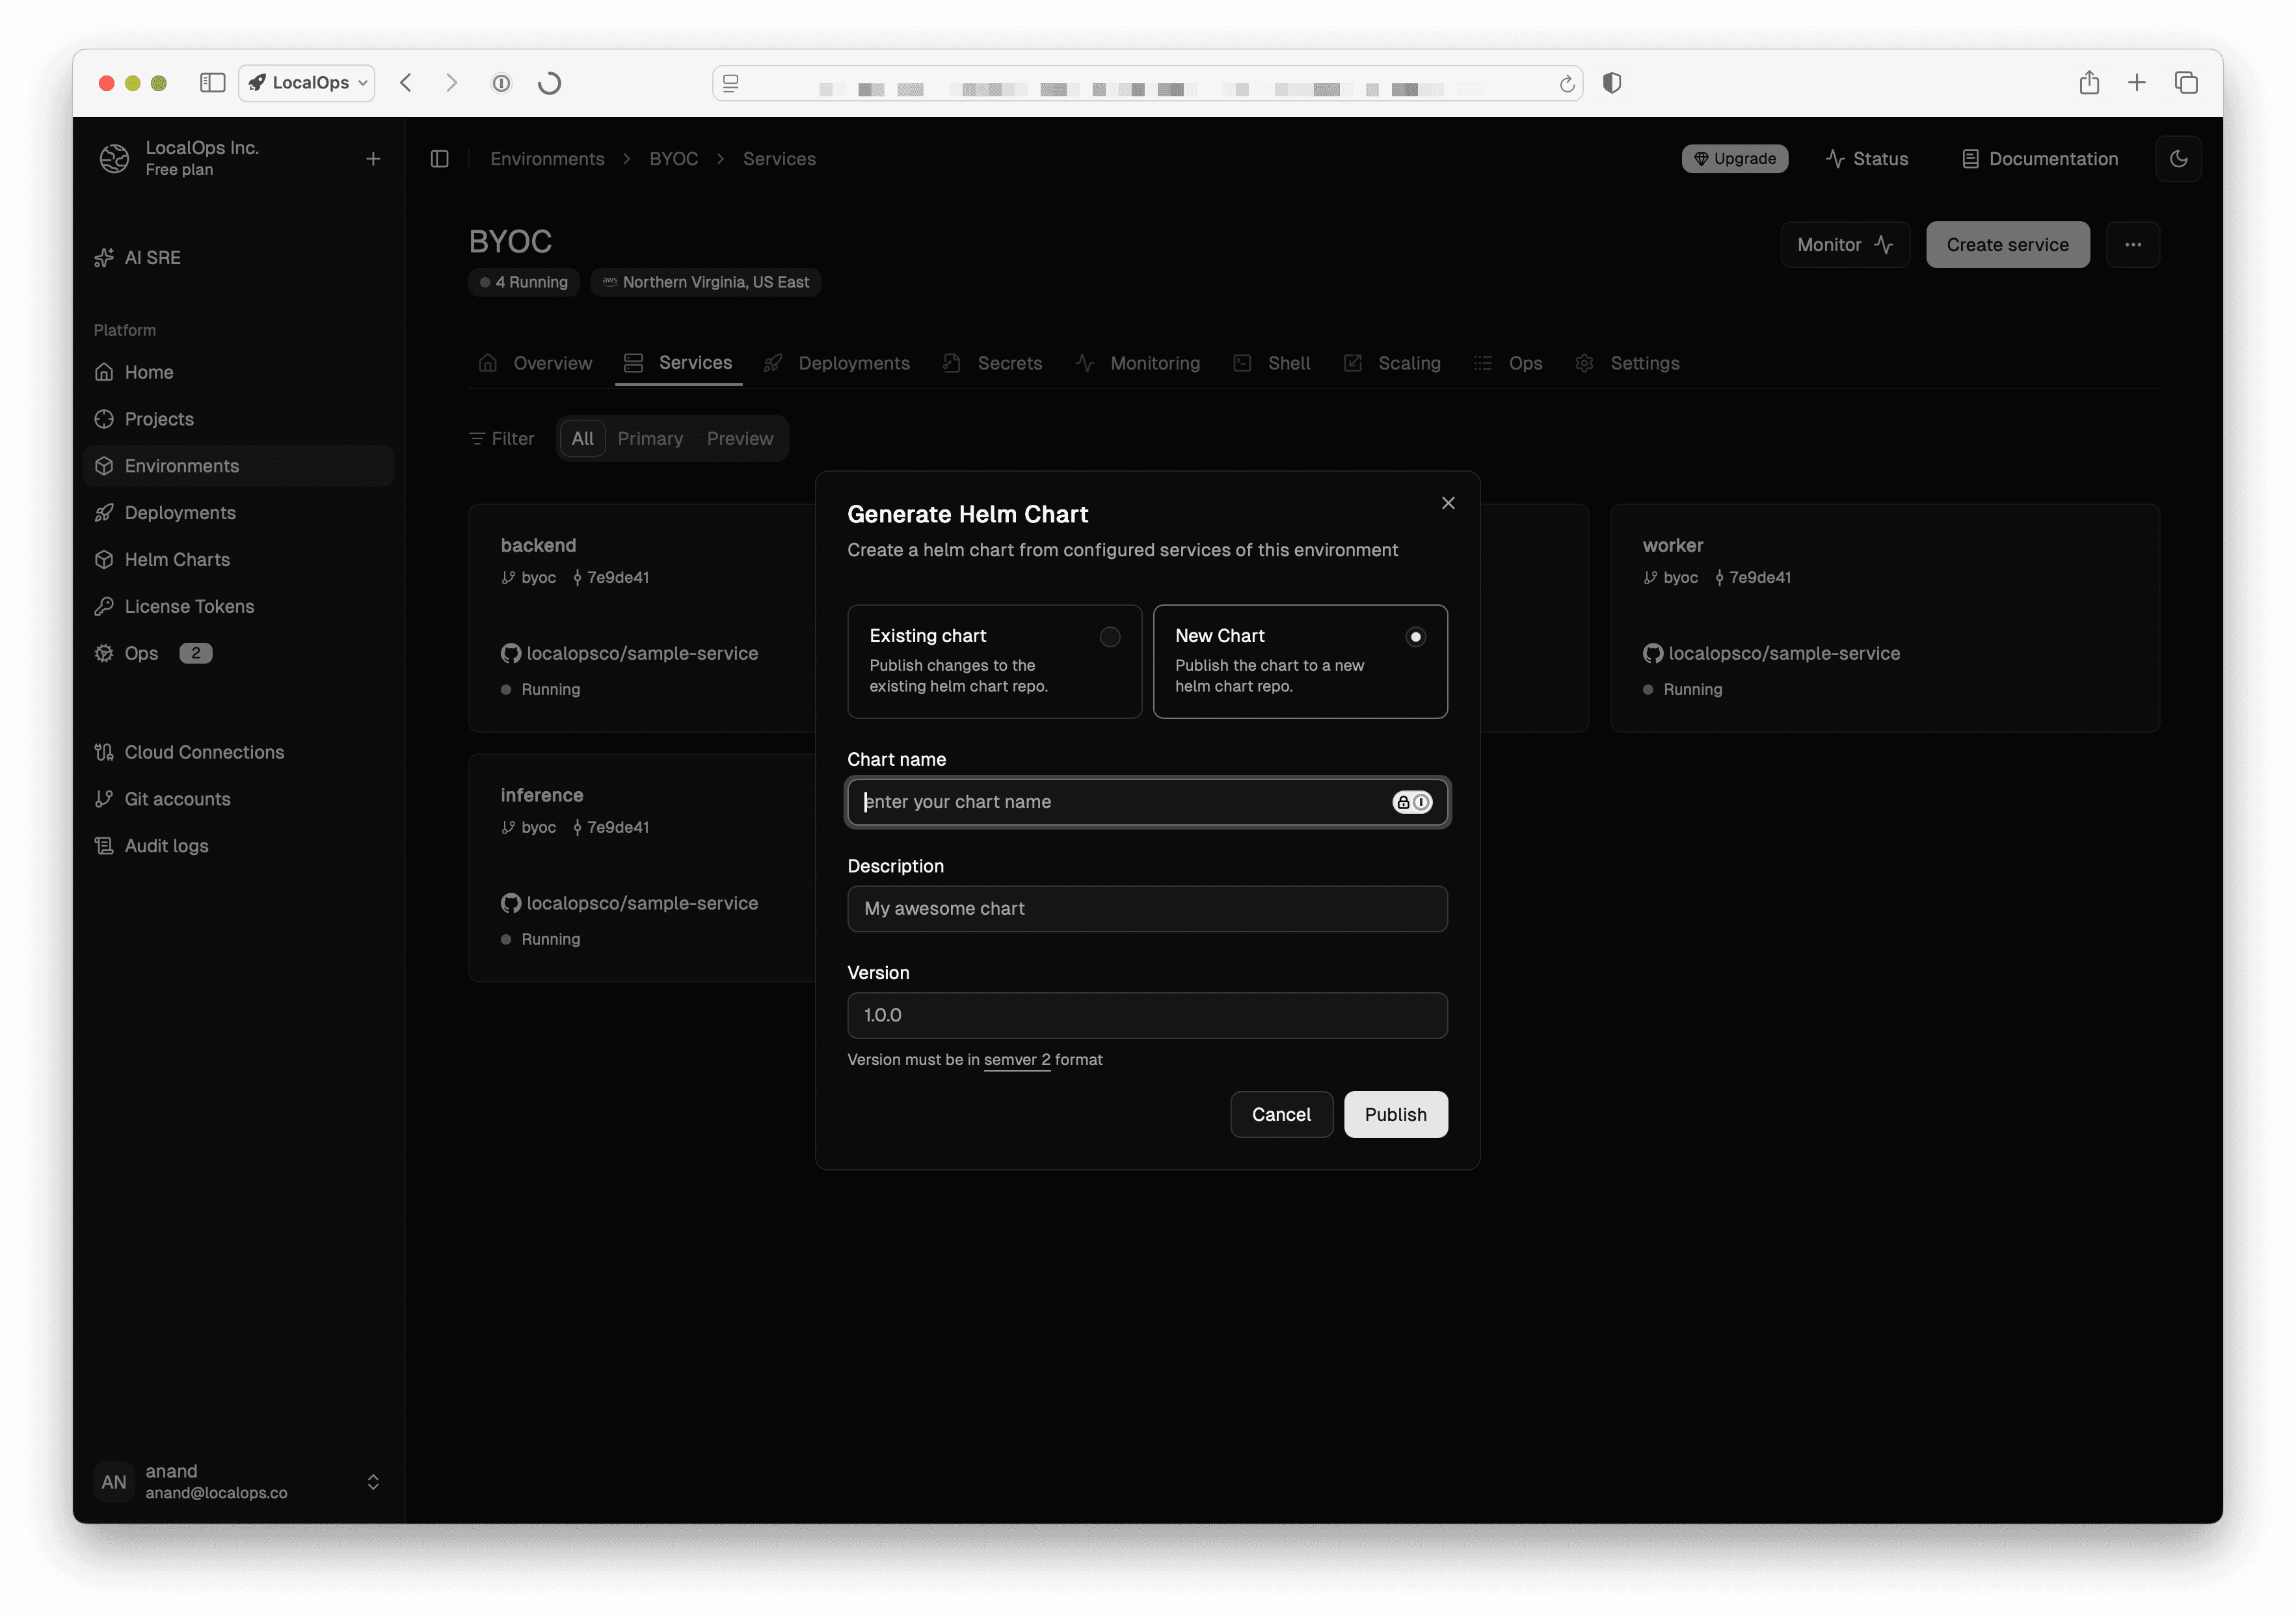Toggle dark mode moon icon
The image size is (2296, 1620).
[x=2178, y=159]
